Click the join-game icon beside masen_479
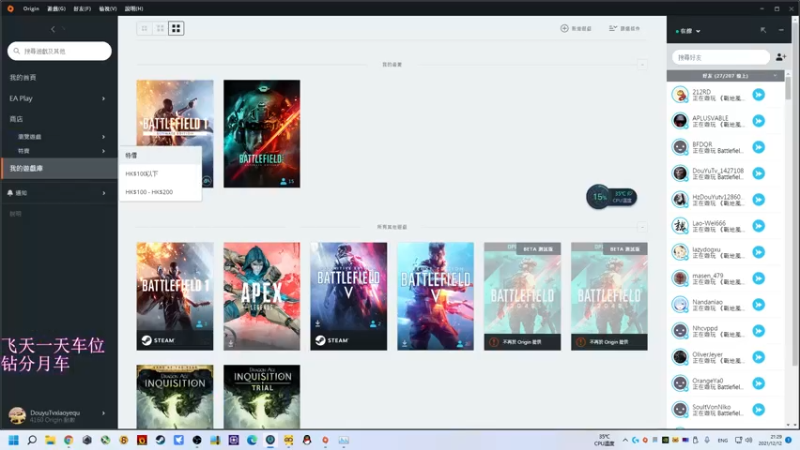This screenshot has height=450, width=800. (x=759, y=279)
